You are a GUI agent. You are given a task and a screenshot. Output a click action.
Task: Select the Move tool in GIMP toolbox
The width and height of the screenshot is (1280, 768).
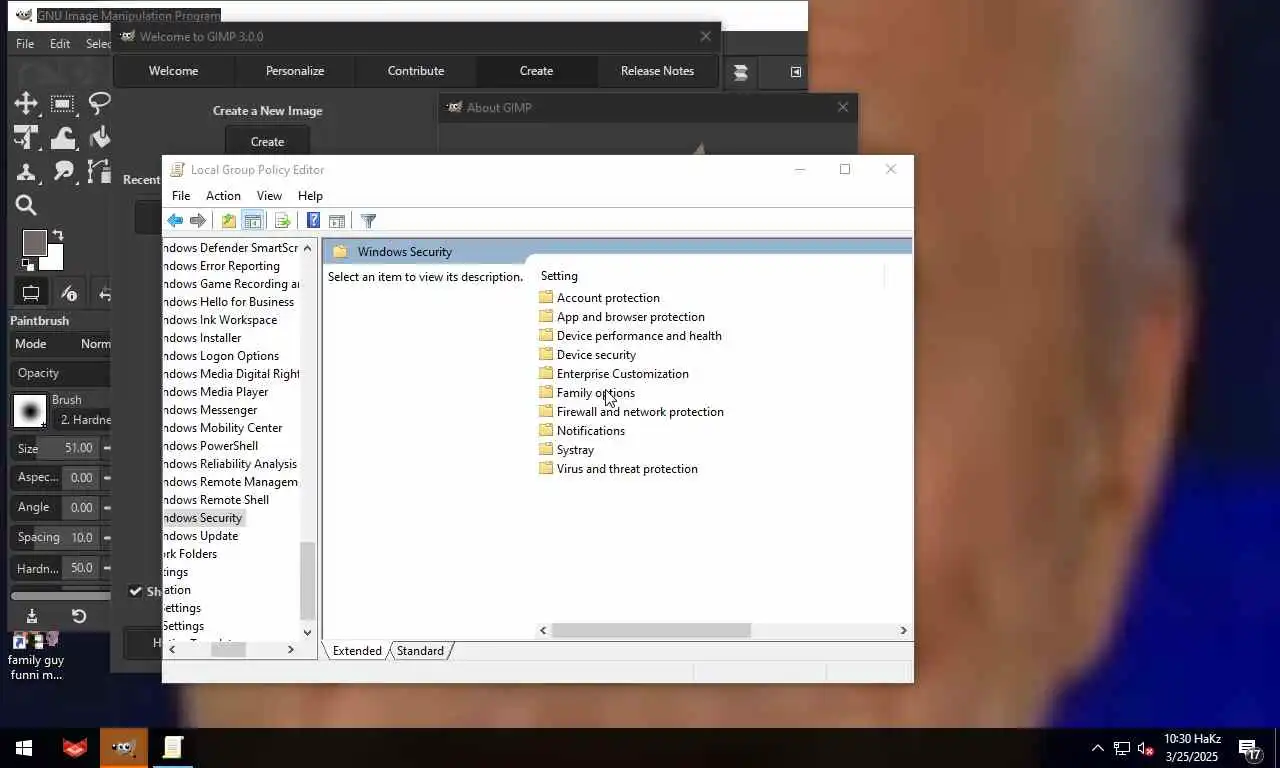pyautogui.click(x=26, y=103)
